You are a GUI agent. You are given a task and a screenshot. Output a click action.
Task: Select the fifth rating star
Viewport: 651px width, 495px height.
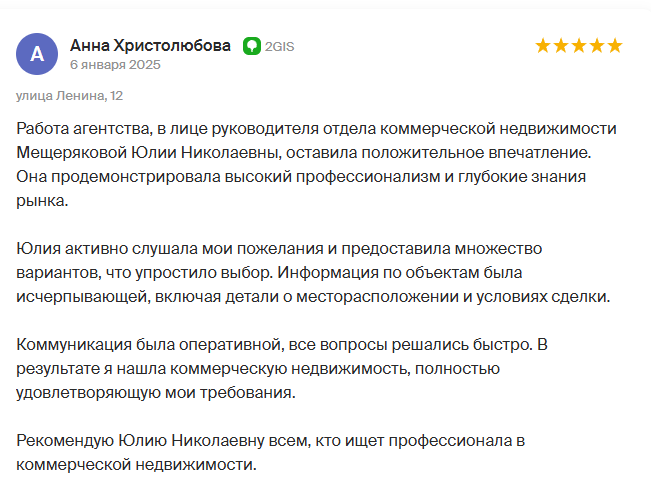tap(615, 46)
